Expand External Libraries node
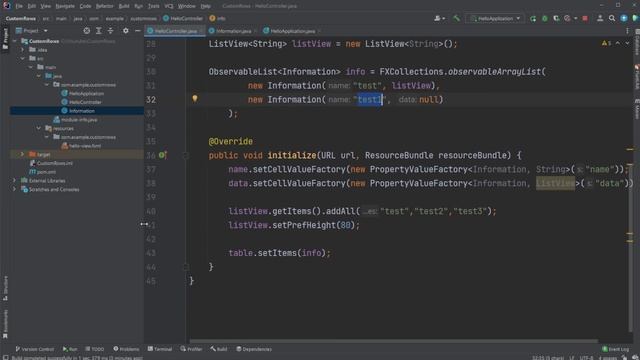640x360 pixels. tap(15, 180)
